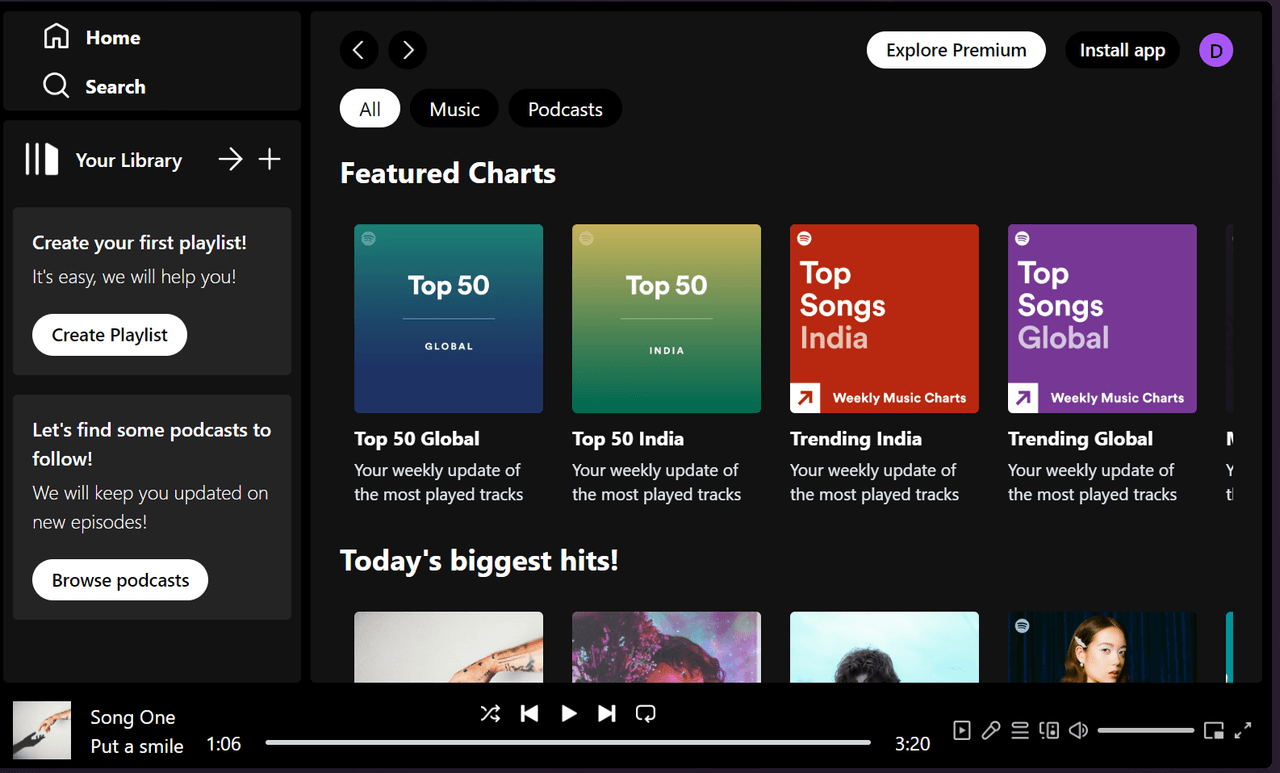1280x773 pixels.
Task: Open the Now Playing view icon
Action: click(x=961, y=731)
